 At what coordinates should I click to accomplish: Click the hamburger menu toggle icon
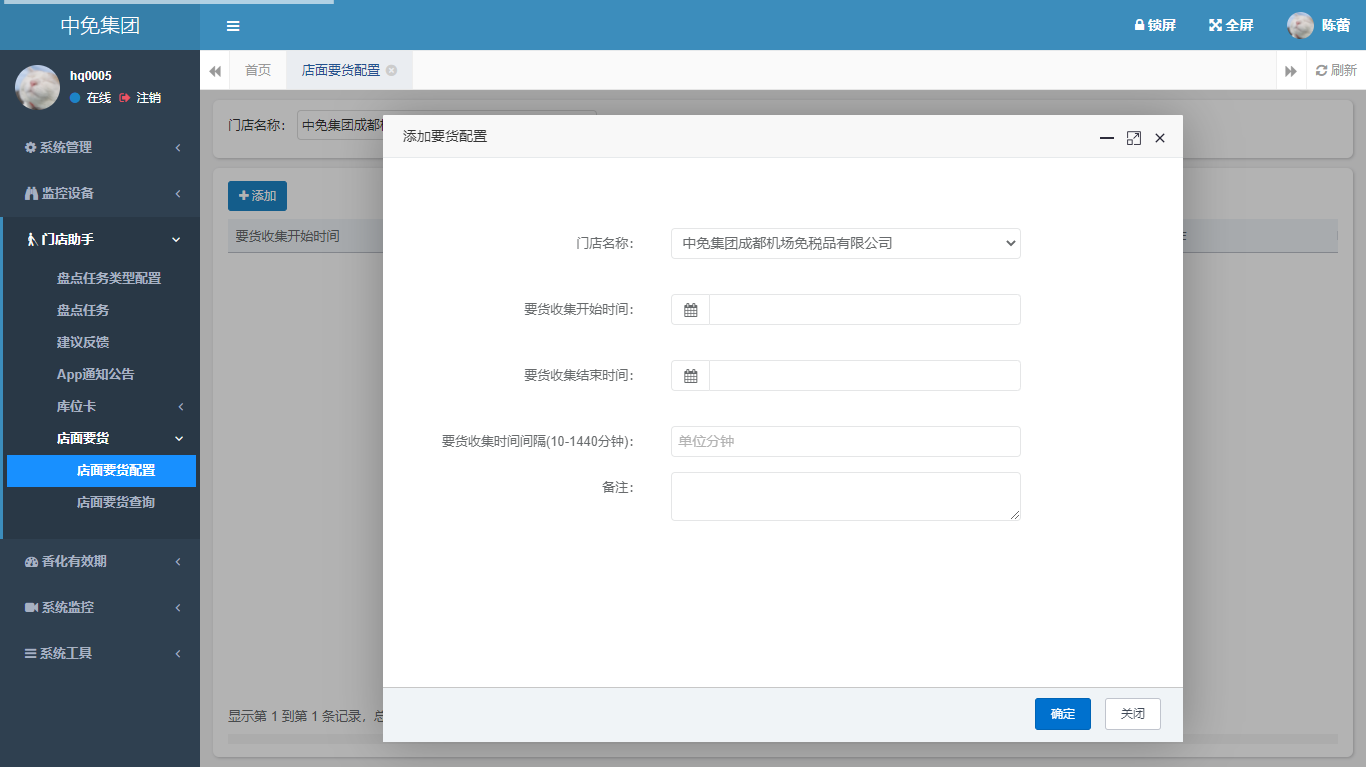232,26
